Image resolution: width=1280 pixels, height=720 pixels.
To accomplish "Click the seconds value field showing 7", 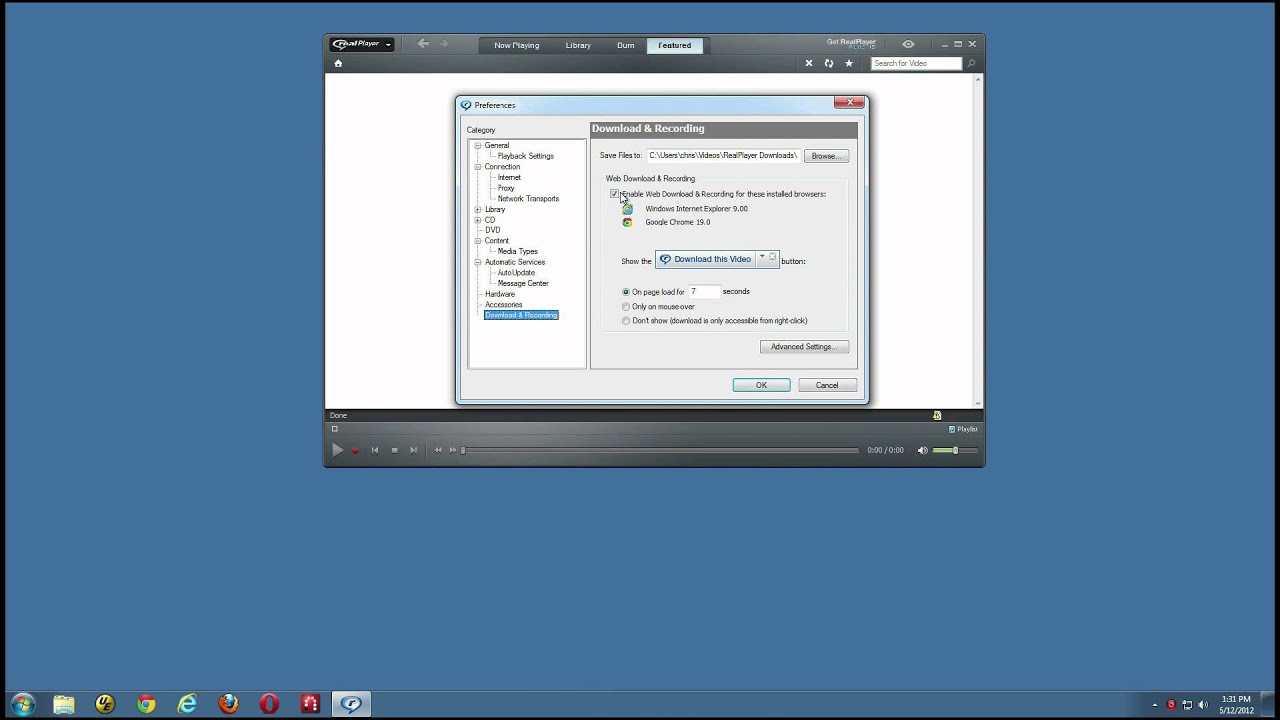I will (703, 292).
